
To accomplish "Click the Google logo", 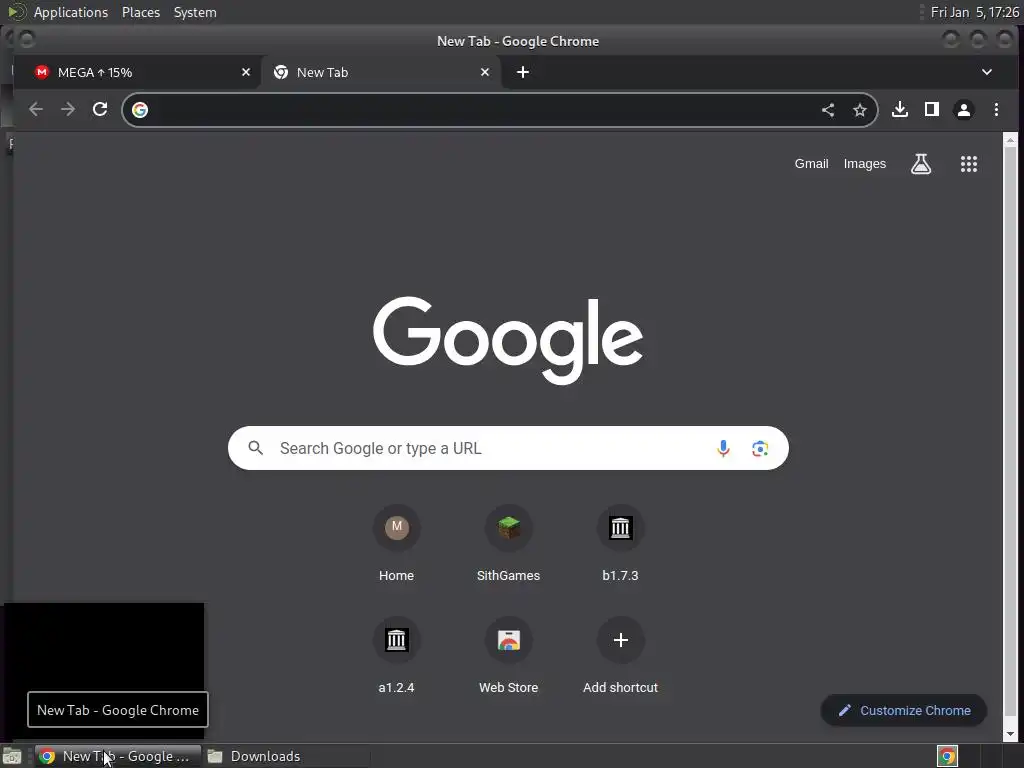I will (x=508, y=340).
